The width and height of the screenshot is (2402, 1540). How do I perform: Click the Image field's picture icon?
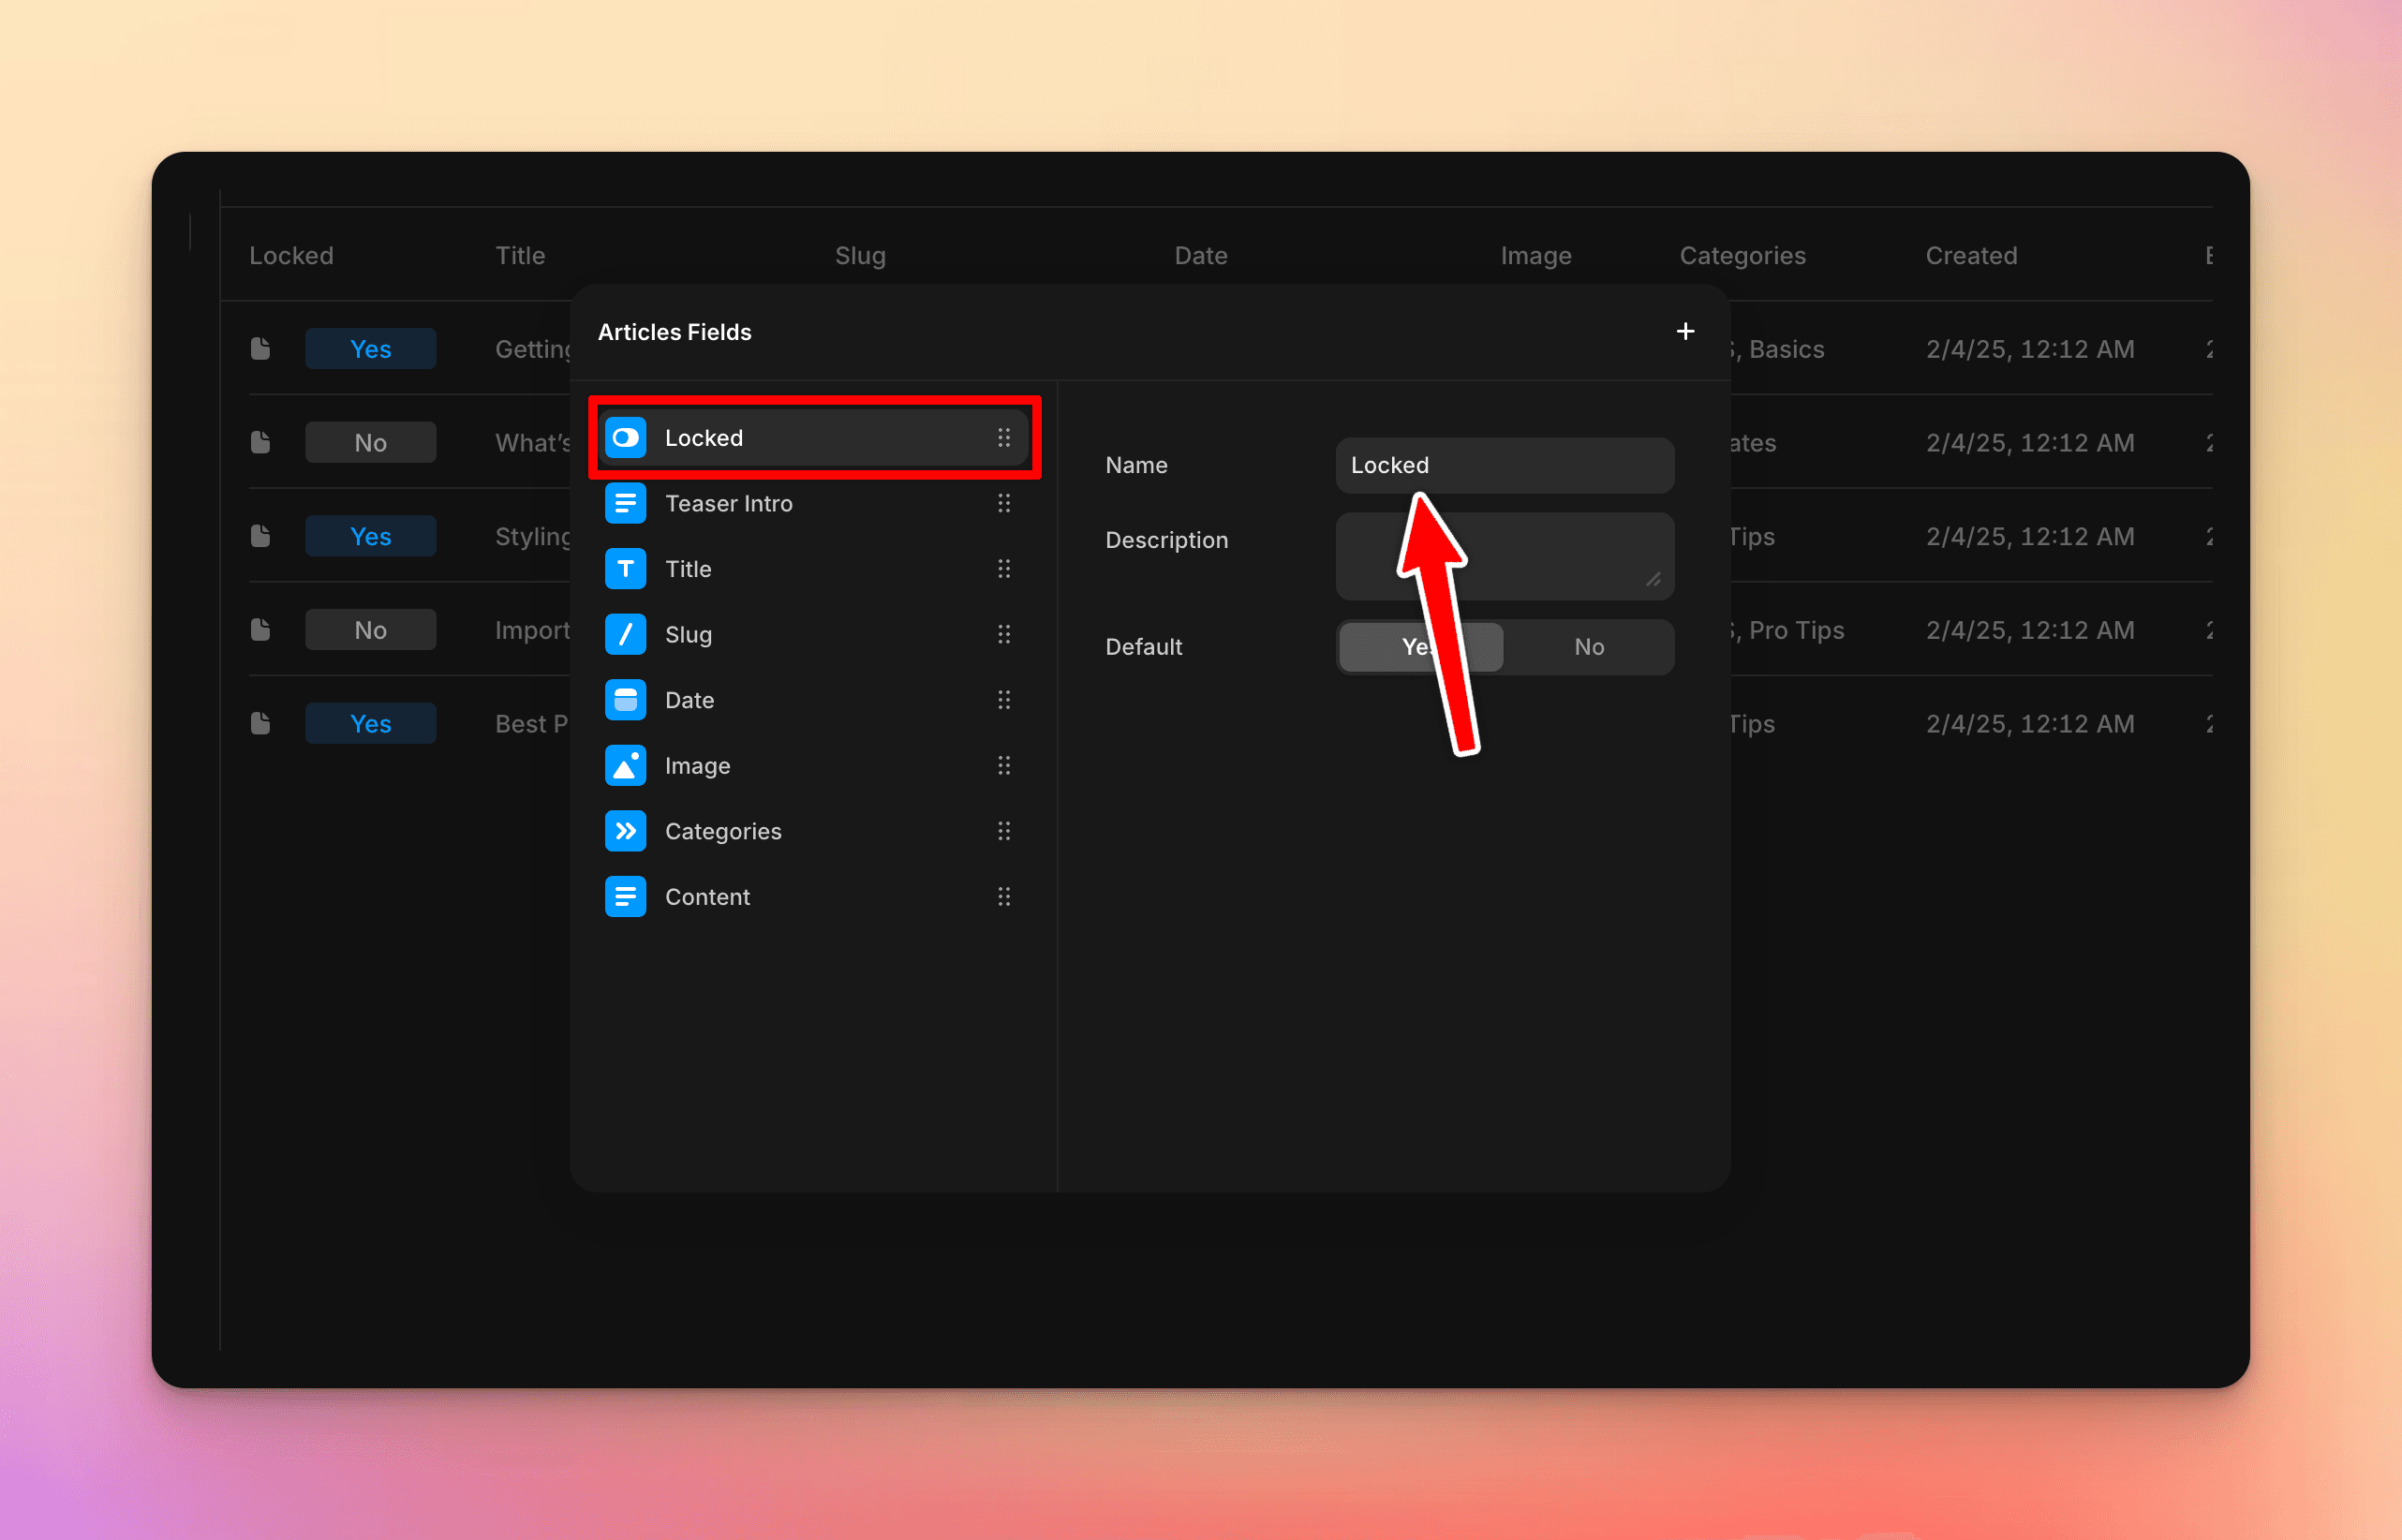[x=625, y=765]
